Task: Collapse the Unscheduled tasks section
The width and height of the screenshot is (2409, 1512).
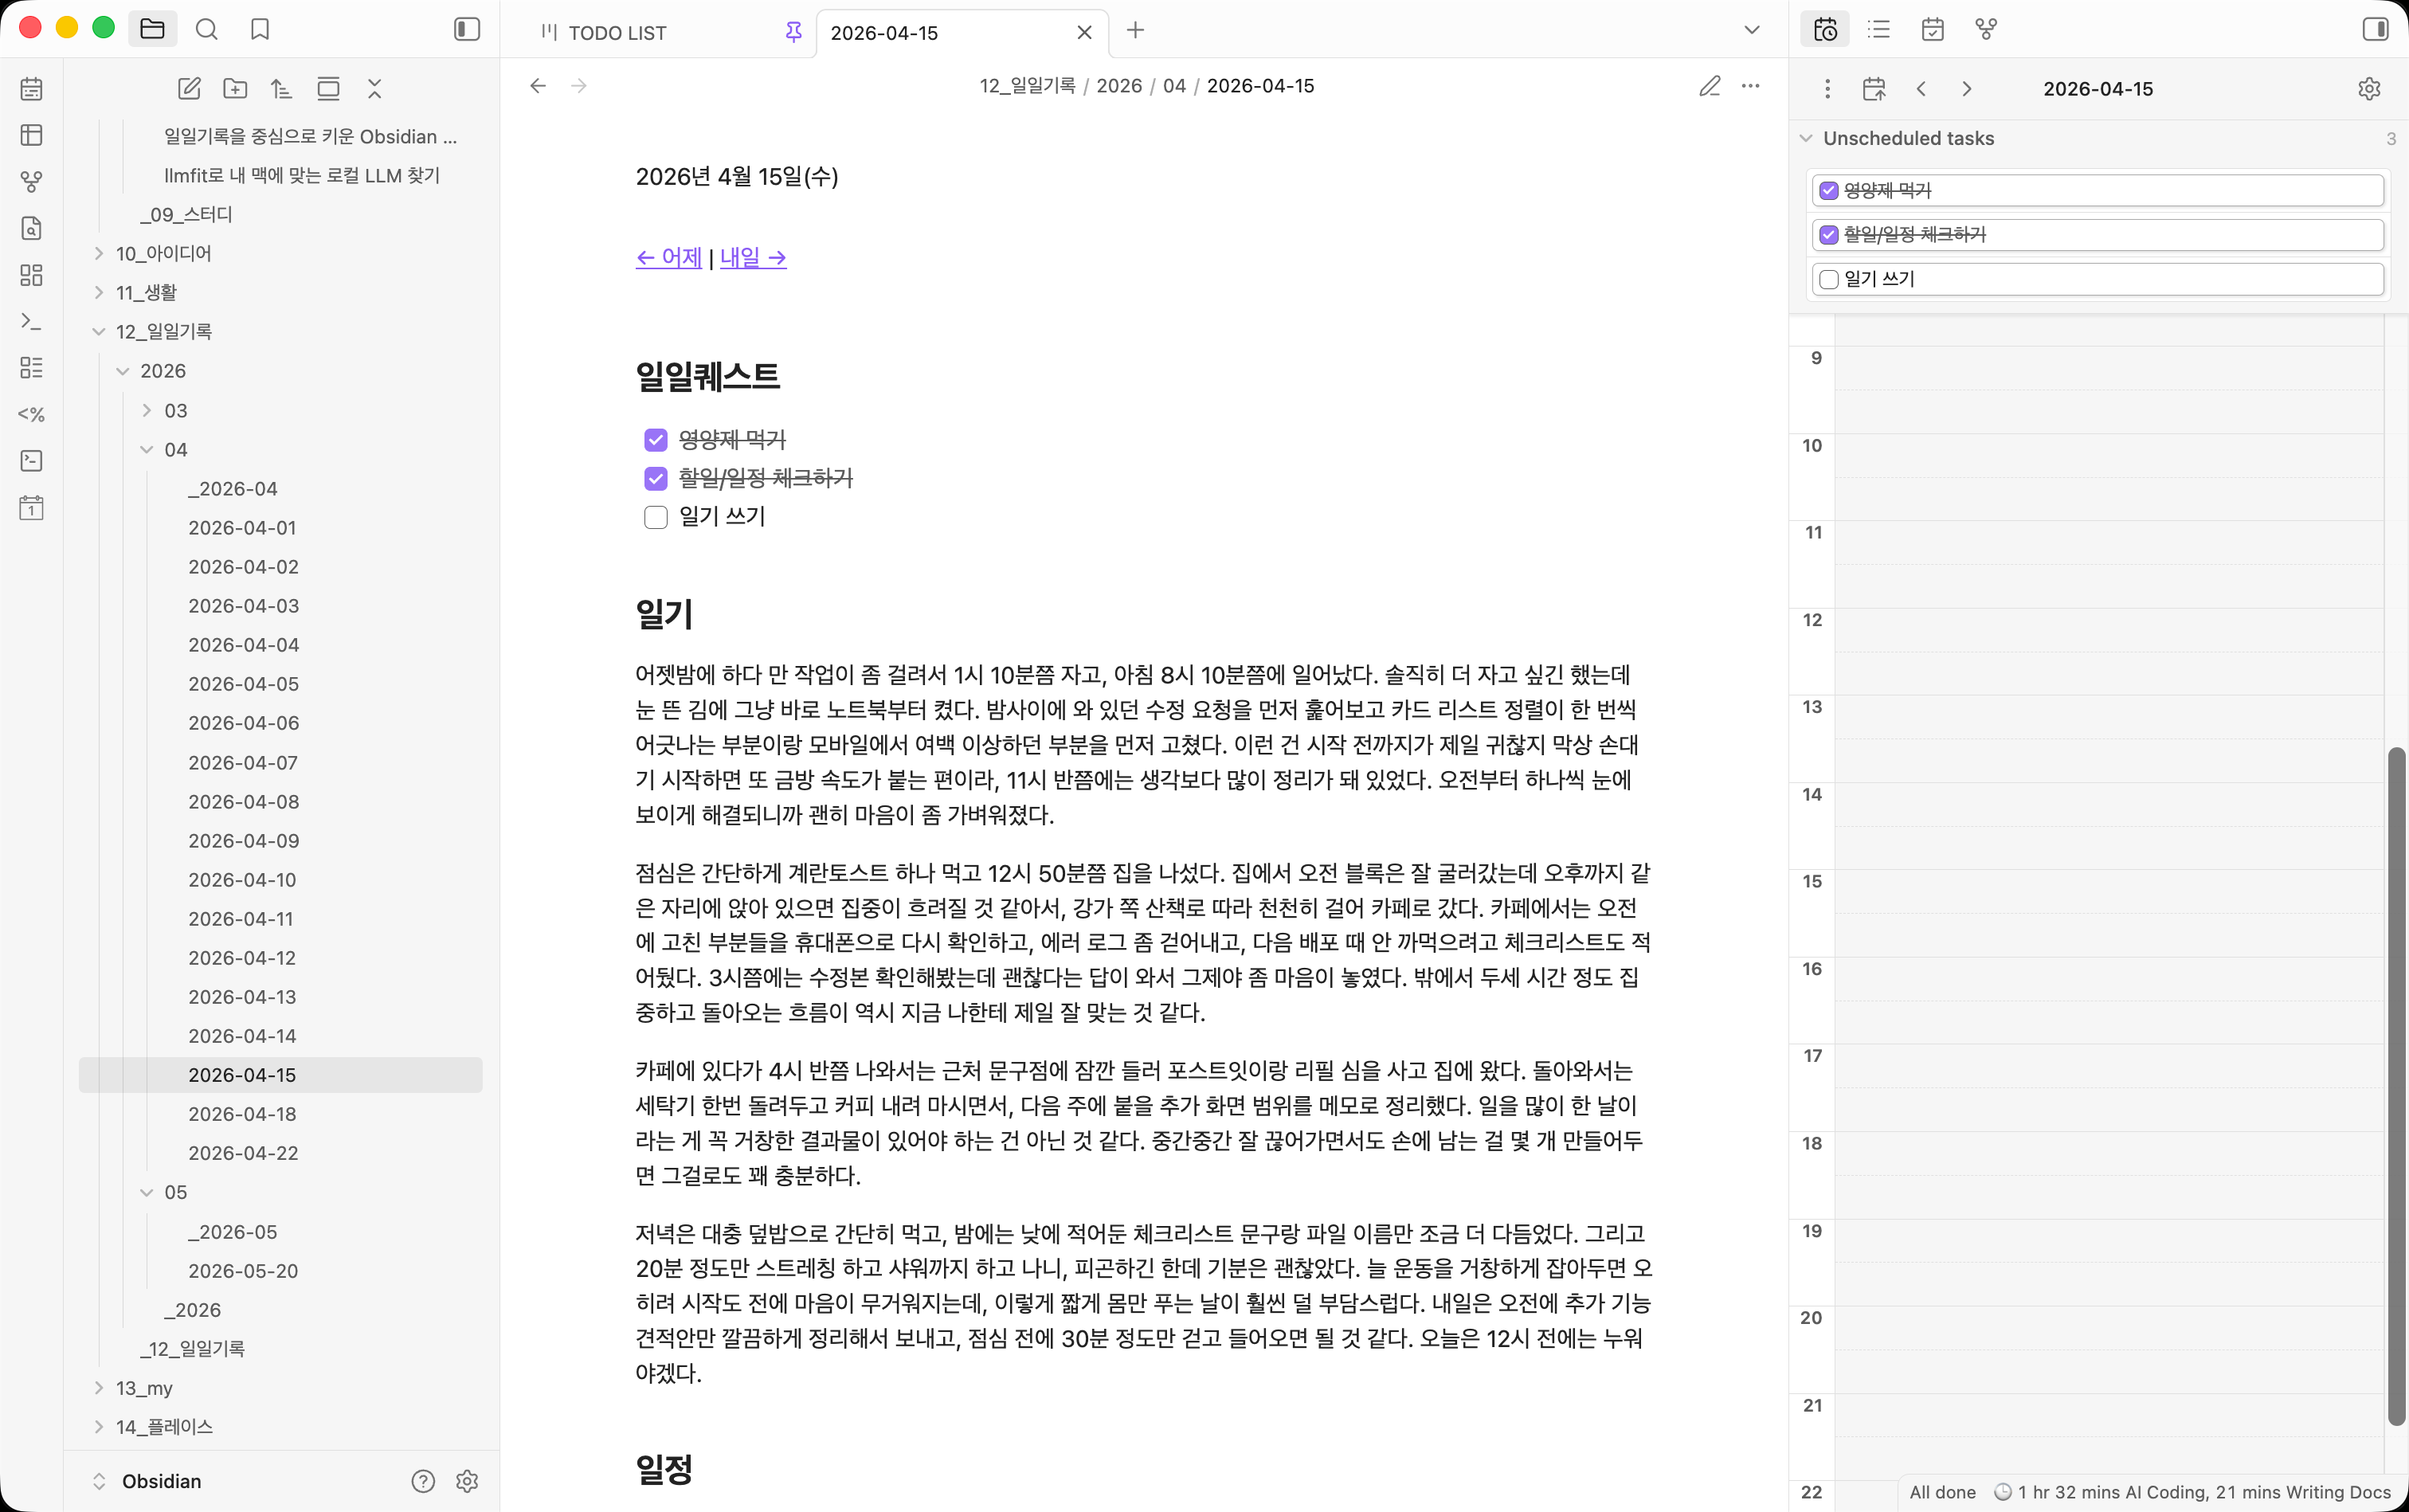Action: (1806, 138)
